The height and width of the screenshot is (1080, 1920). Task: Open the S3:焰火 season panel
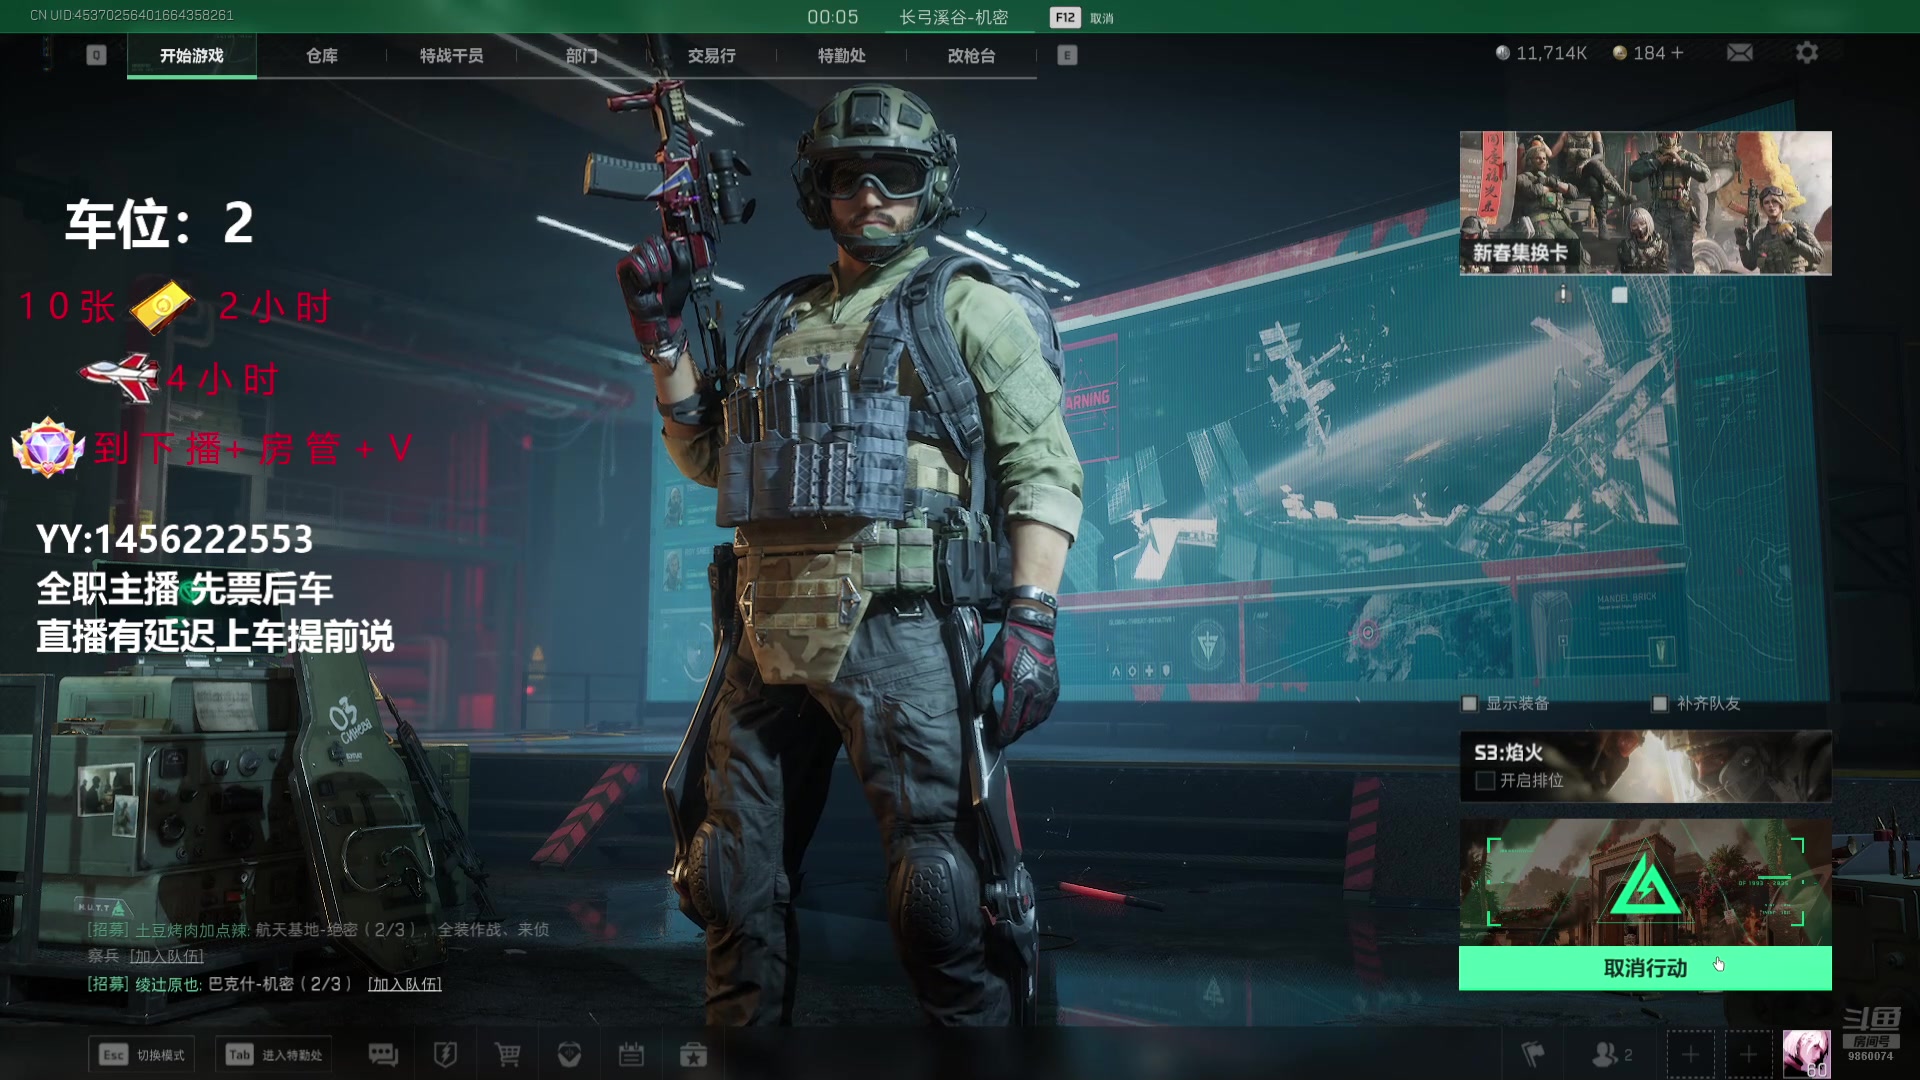1645,767
